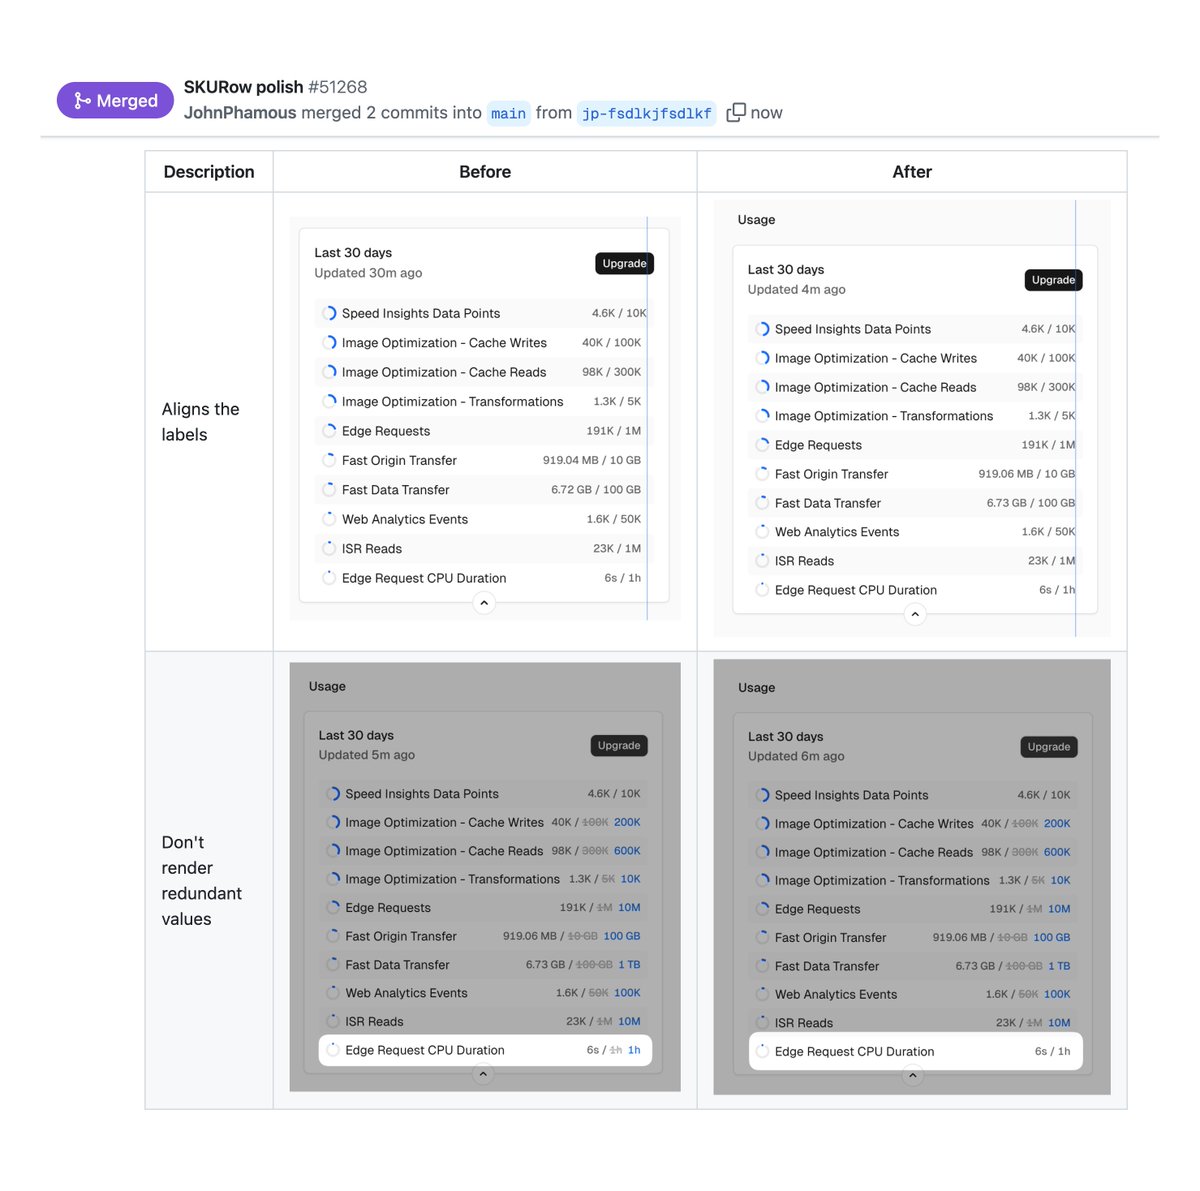This screenshot has width=1200, height=1191.
Task: Click the 919.04 MB / 10 GB value
Action: click(592, 460)
